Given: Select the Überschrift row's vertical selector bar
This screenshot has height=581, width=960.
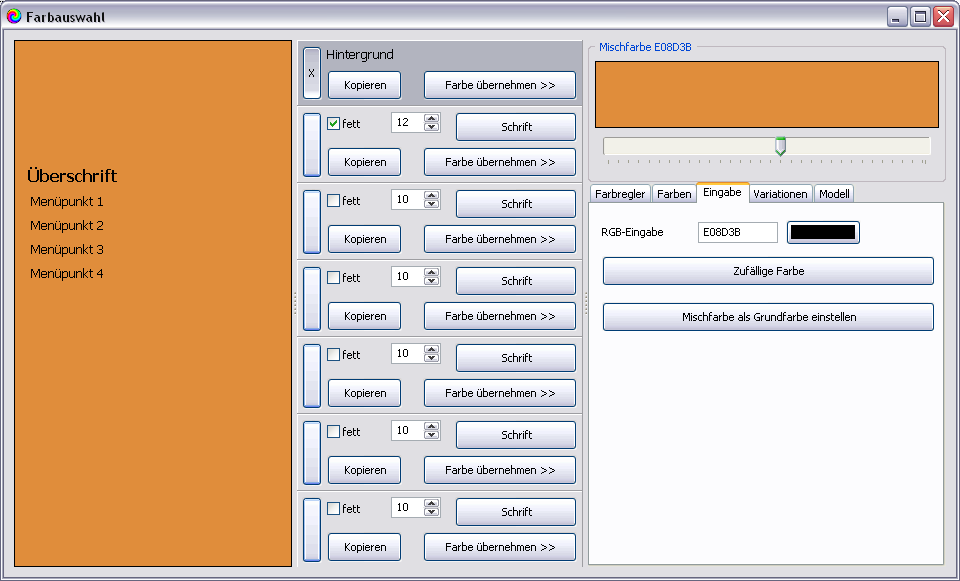Looking at the screenshot, I should point(312,144).
